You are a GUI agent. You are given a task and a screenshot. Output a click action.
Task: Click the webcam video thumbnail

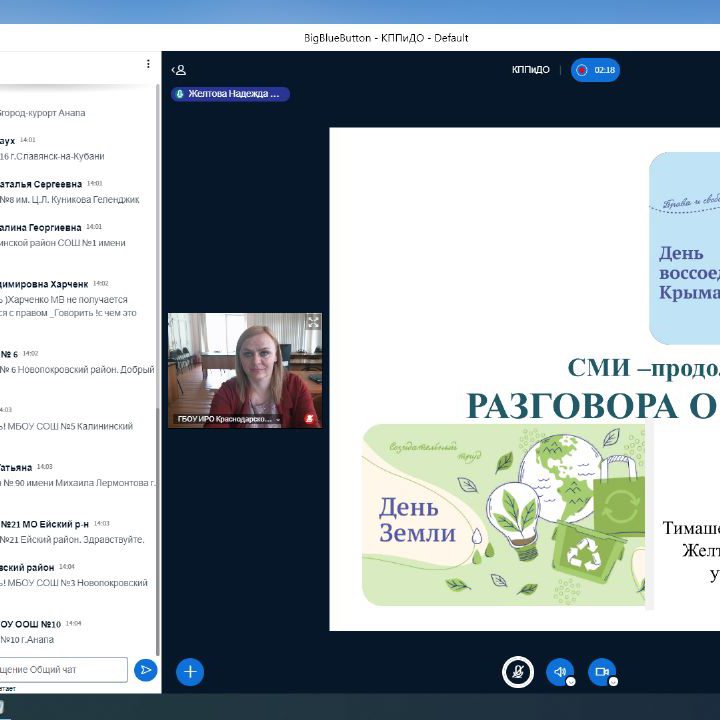click(244, 365)
